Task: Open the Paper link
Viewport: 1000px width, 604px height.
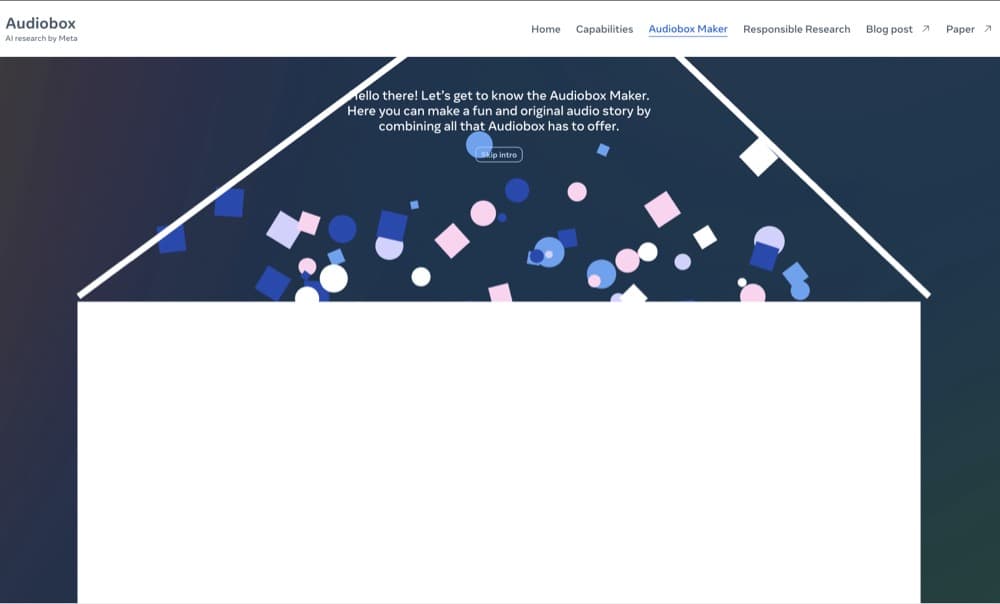Action: (961, 29)
